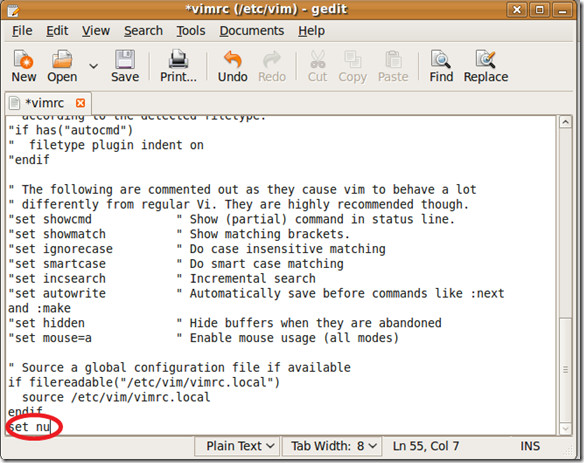Click the window resize grip corner

pos(568,451)
